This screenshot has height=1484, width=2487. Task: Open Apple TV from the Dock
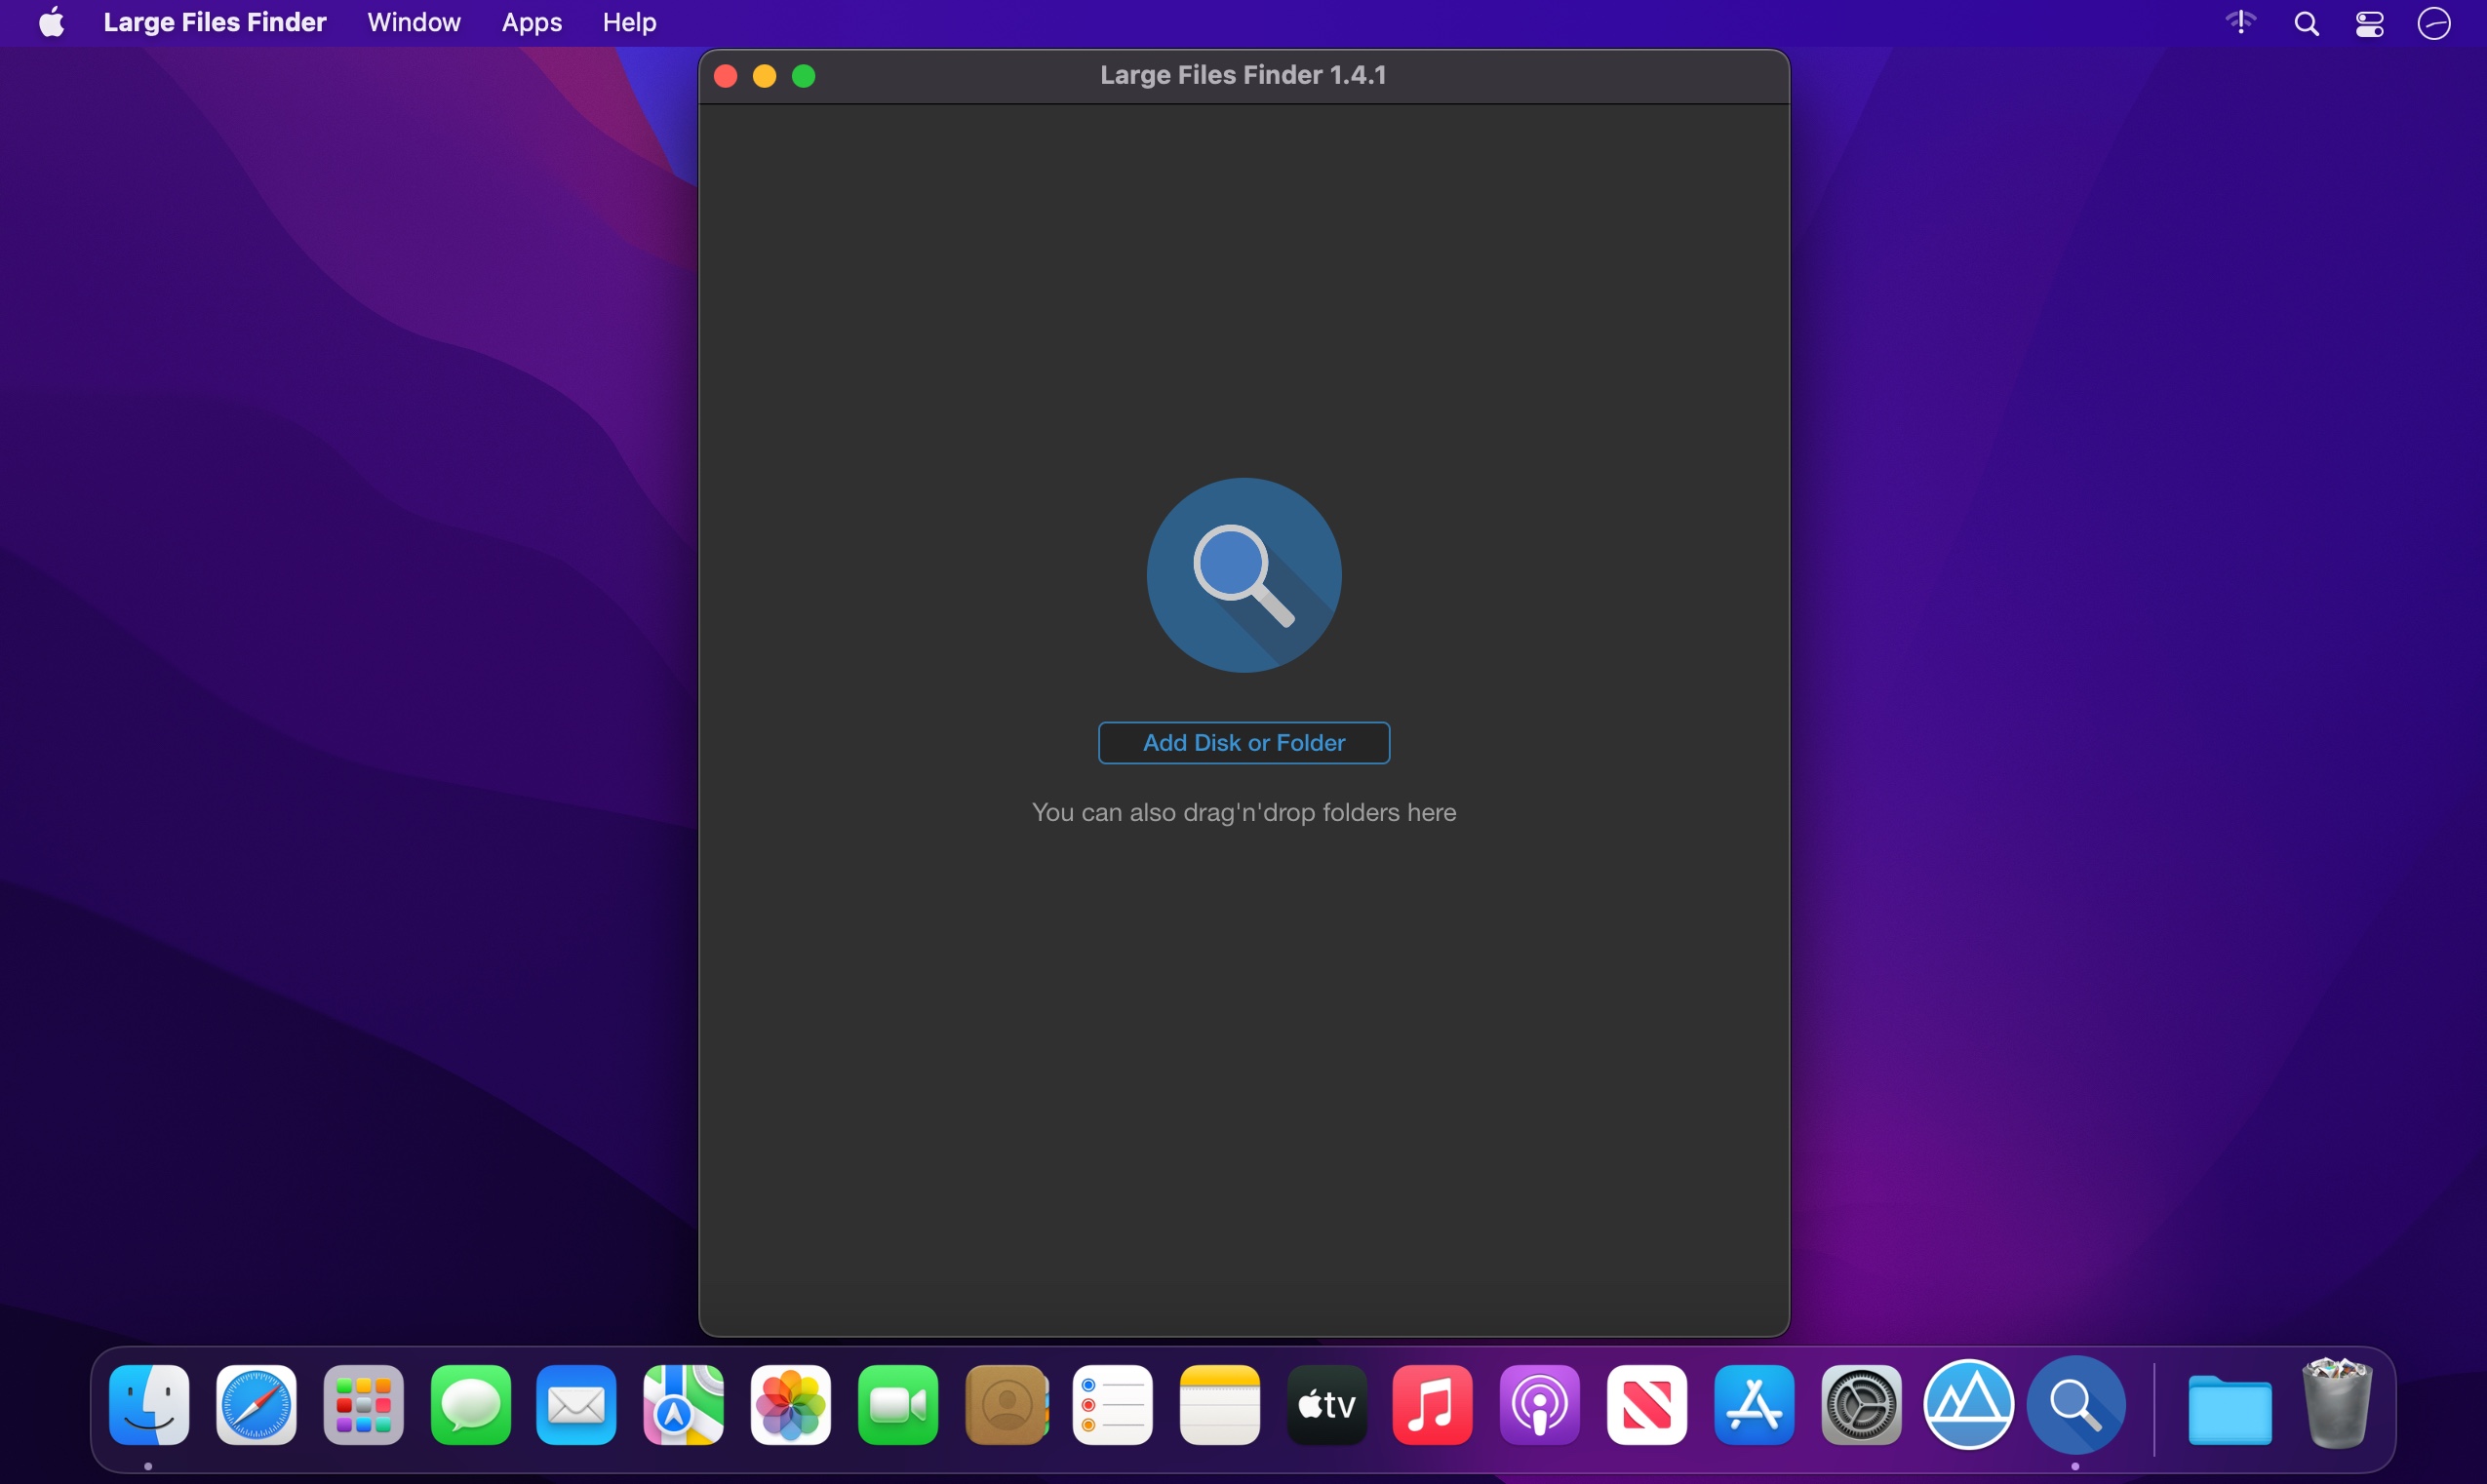(1326, 1405)
